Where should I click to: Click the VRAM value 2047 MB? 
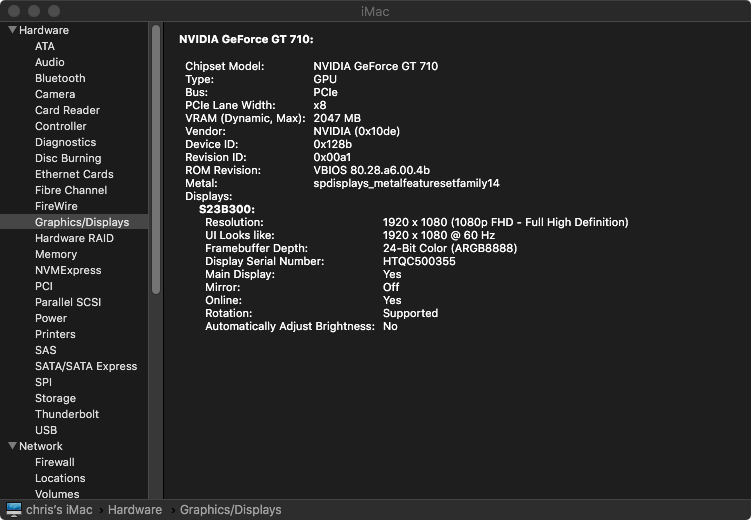point(337,118)
